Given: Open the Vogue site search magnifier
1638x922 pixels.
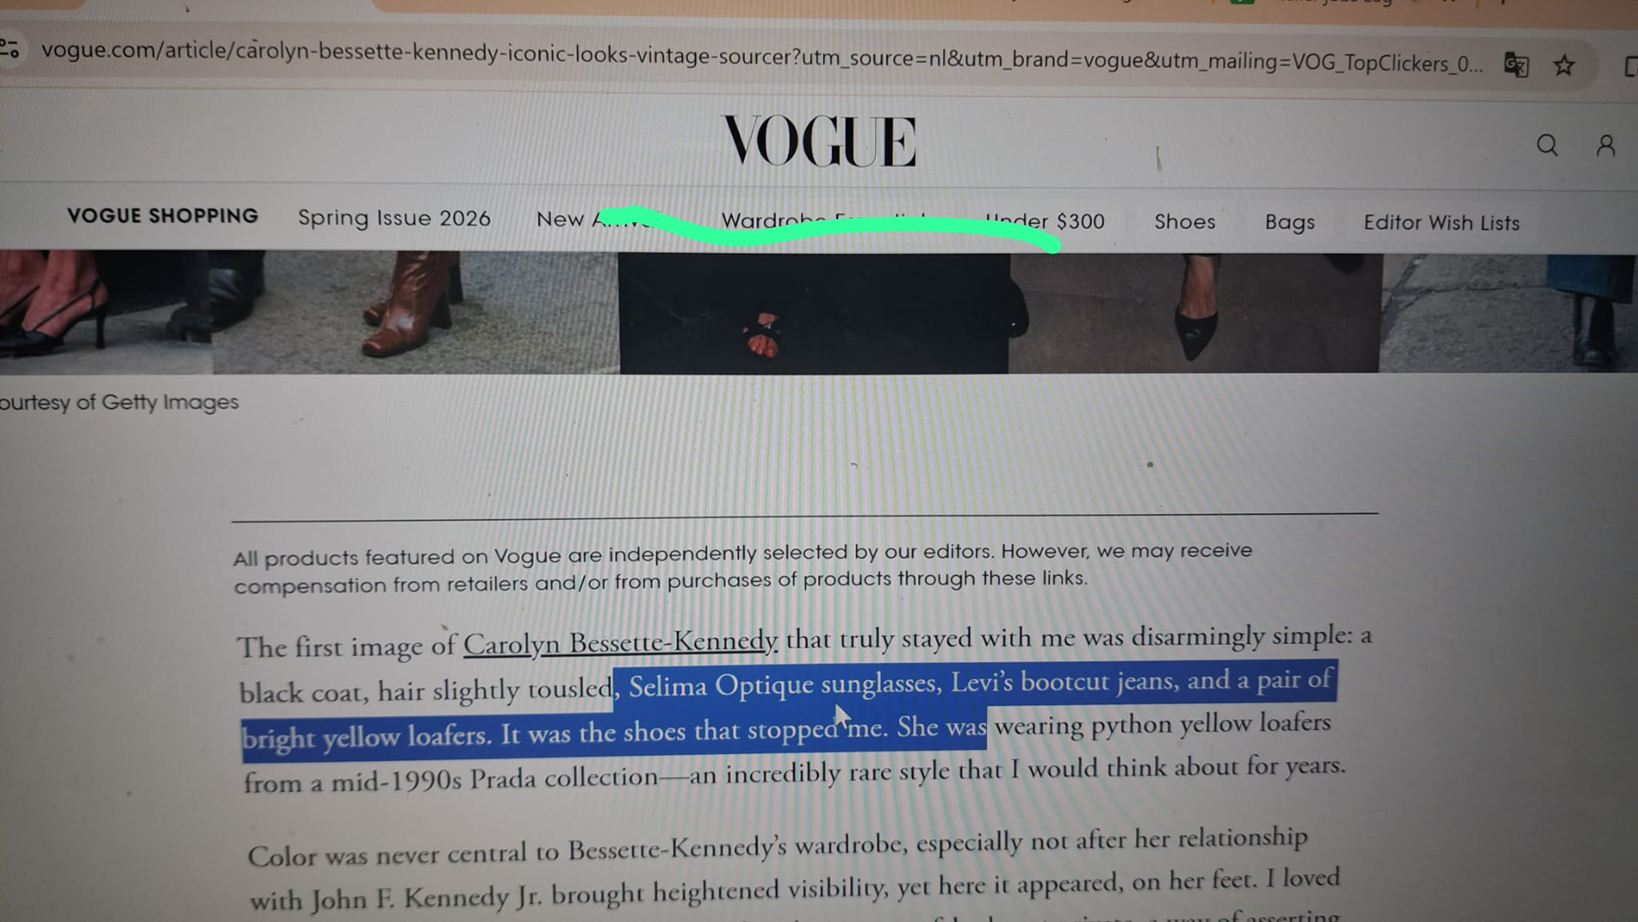Looking at the screenshot, I should pos(1547,146).
